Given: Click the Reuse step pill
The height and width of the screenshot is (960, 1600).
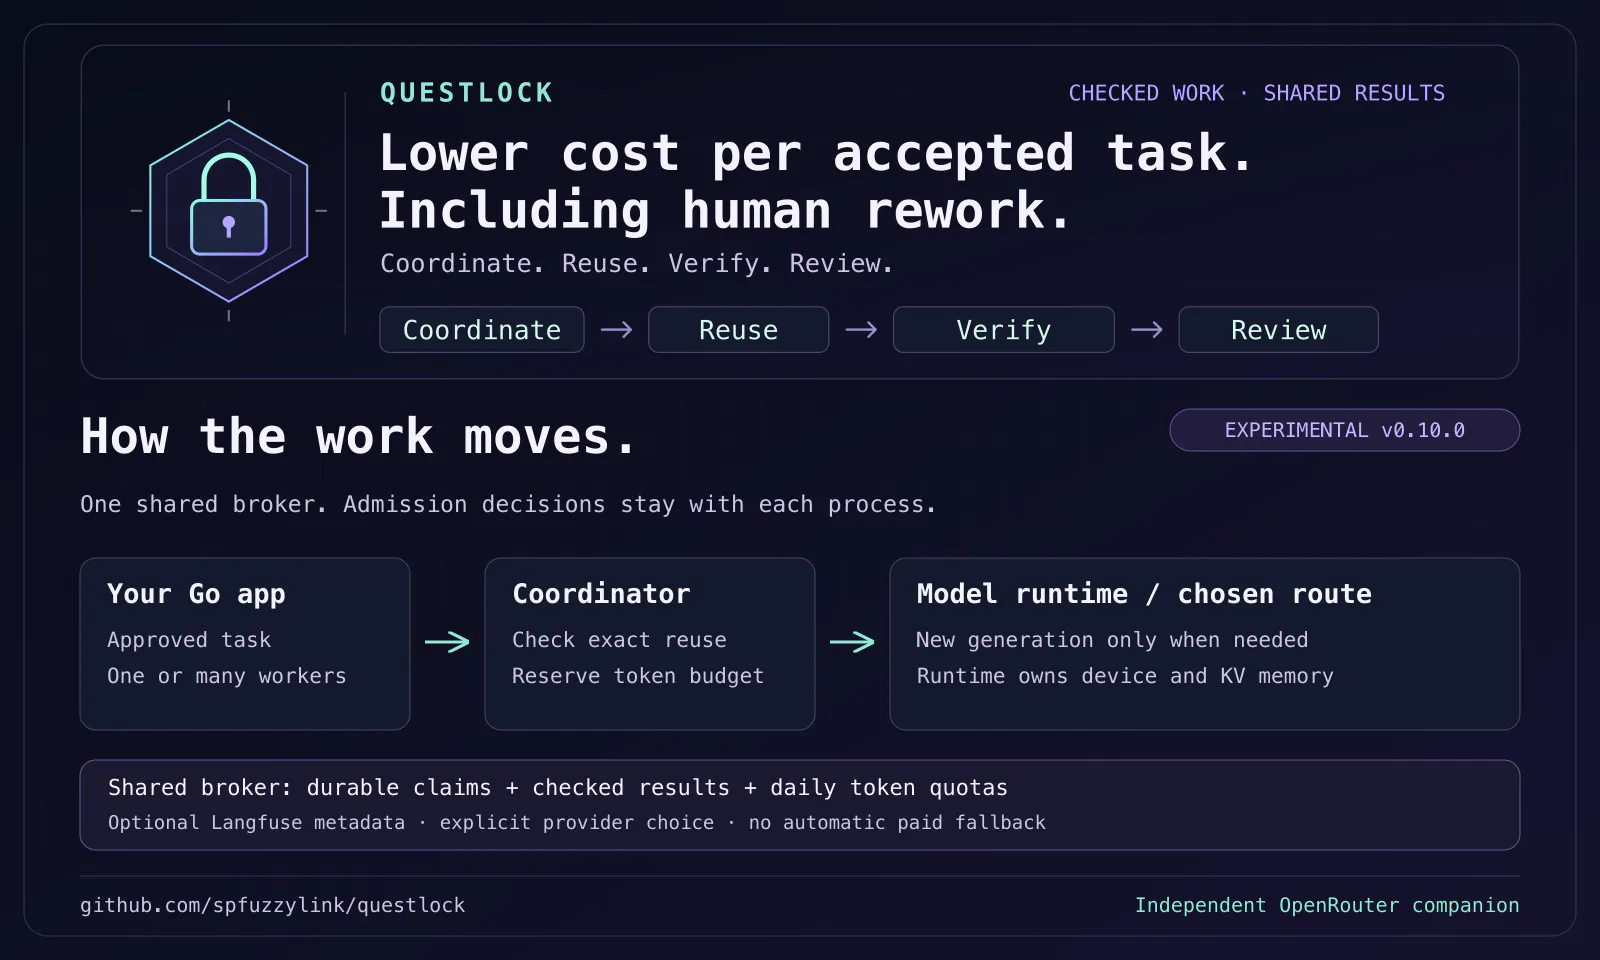Looking at the screenshot, I should tap(738, 329).
